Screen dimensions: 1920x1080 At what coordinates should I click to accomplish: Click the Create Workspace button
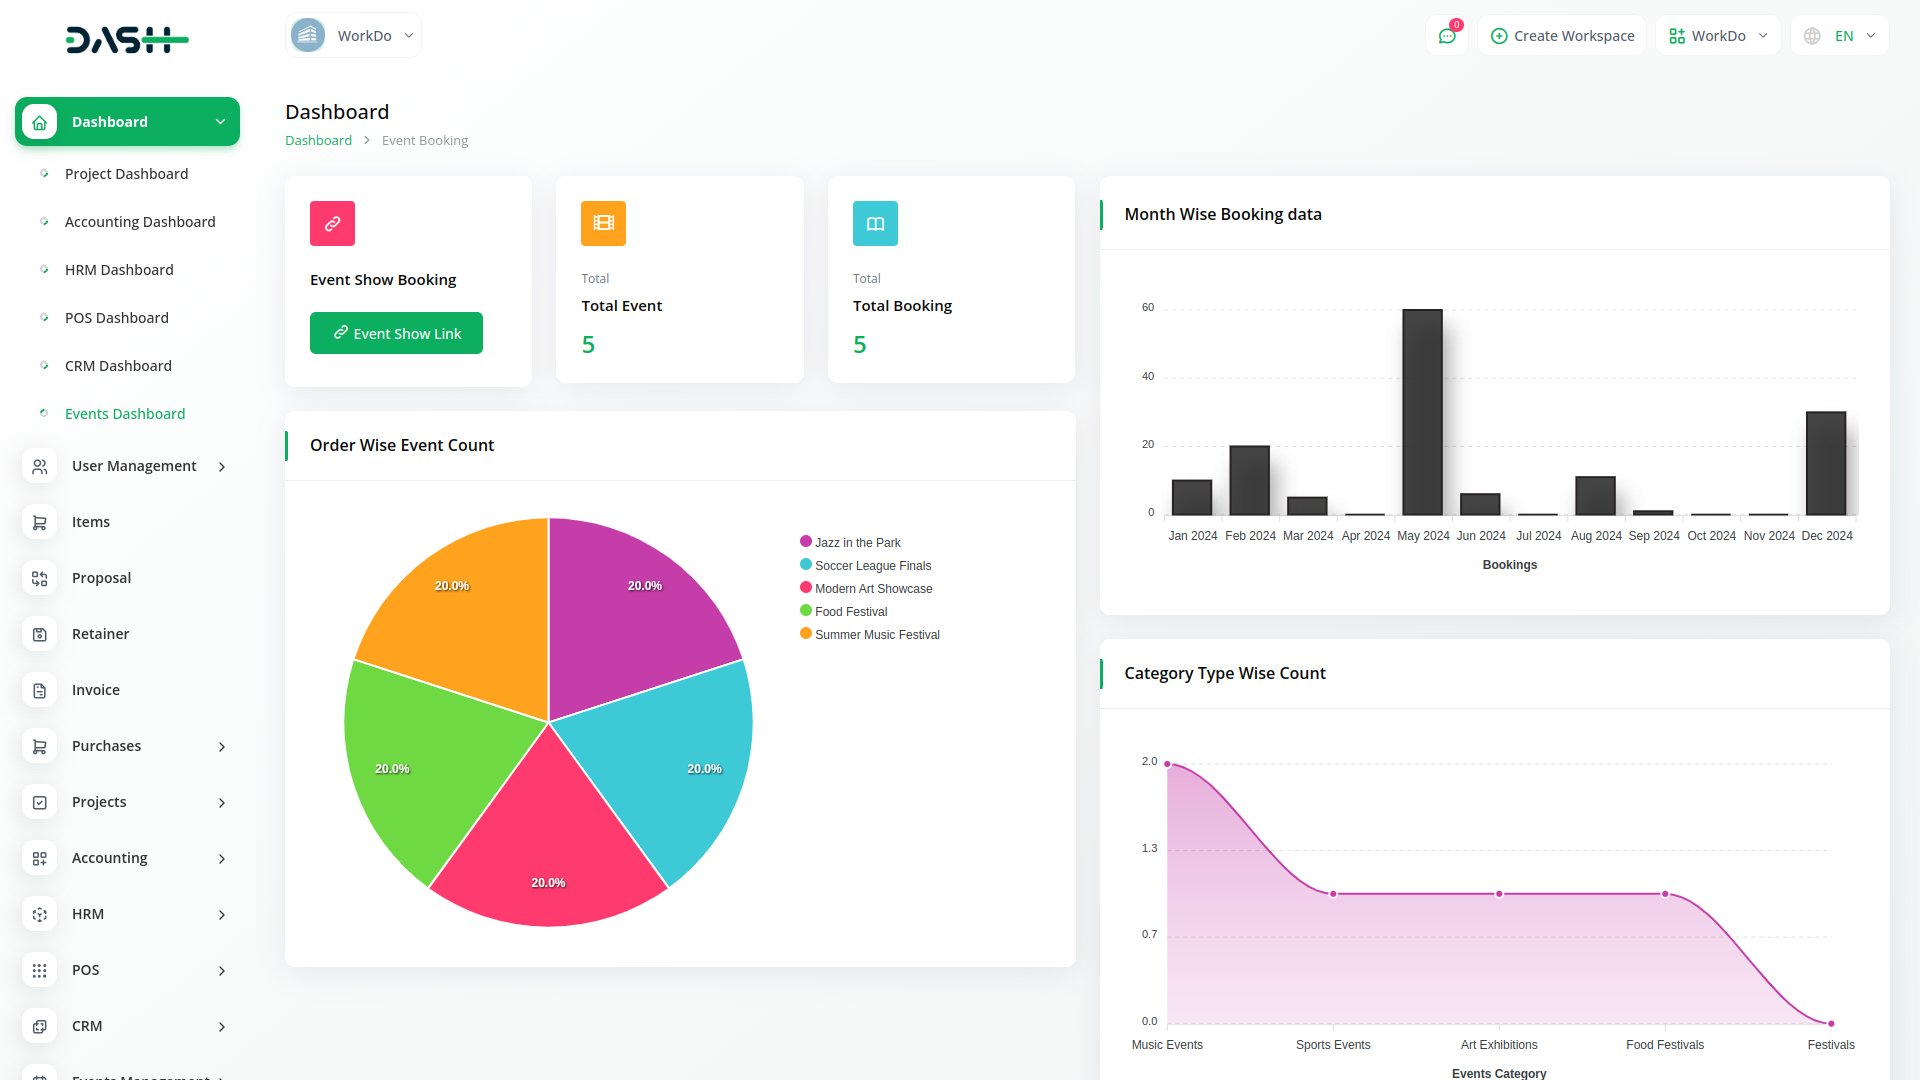tap(1562, 36)
